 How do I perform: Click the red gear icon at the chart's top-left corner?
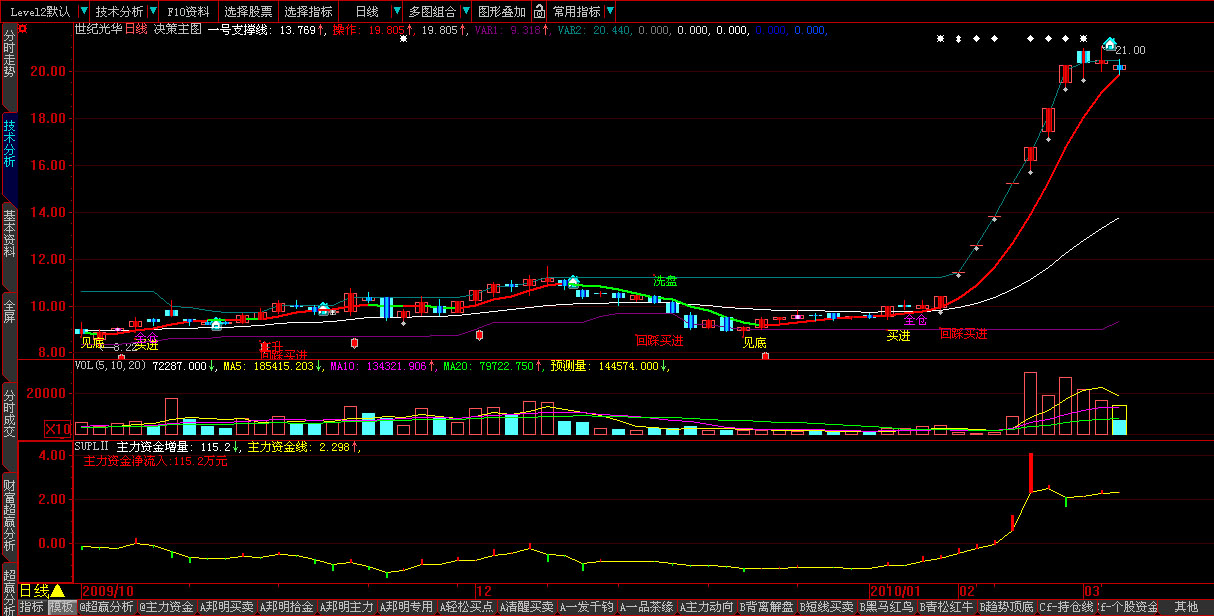pyautogui.click(x=24, y=29)
